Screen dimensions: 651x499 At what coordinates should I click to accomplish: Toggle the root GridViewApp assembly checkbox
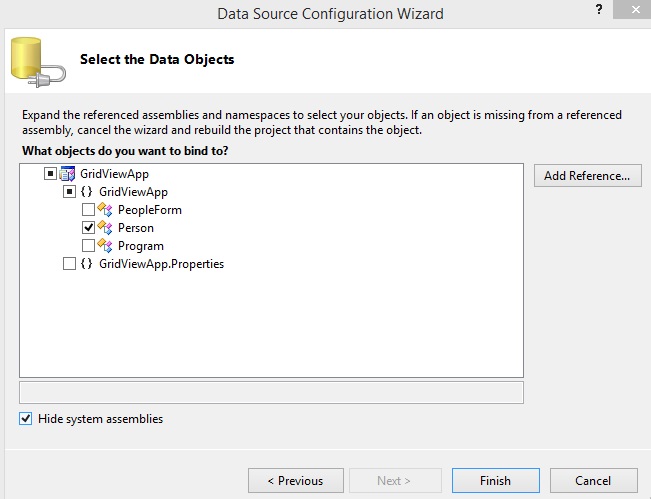point(50,174)
